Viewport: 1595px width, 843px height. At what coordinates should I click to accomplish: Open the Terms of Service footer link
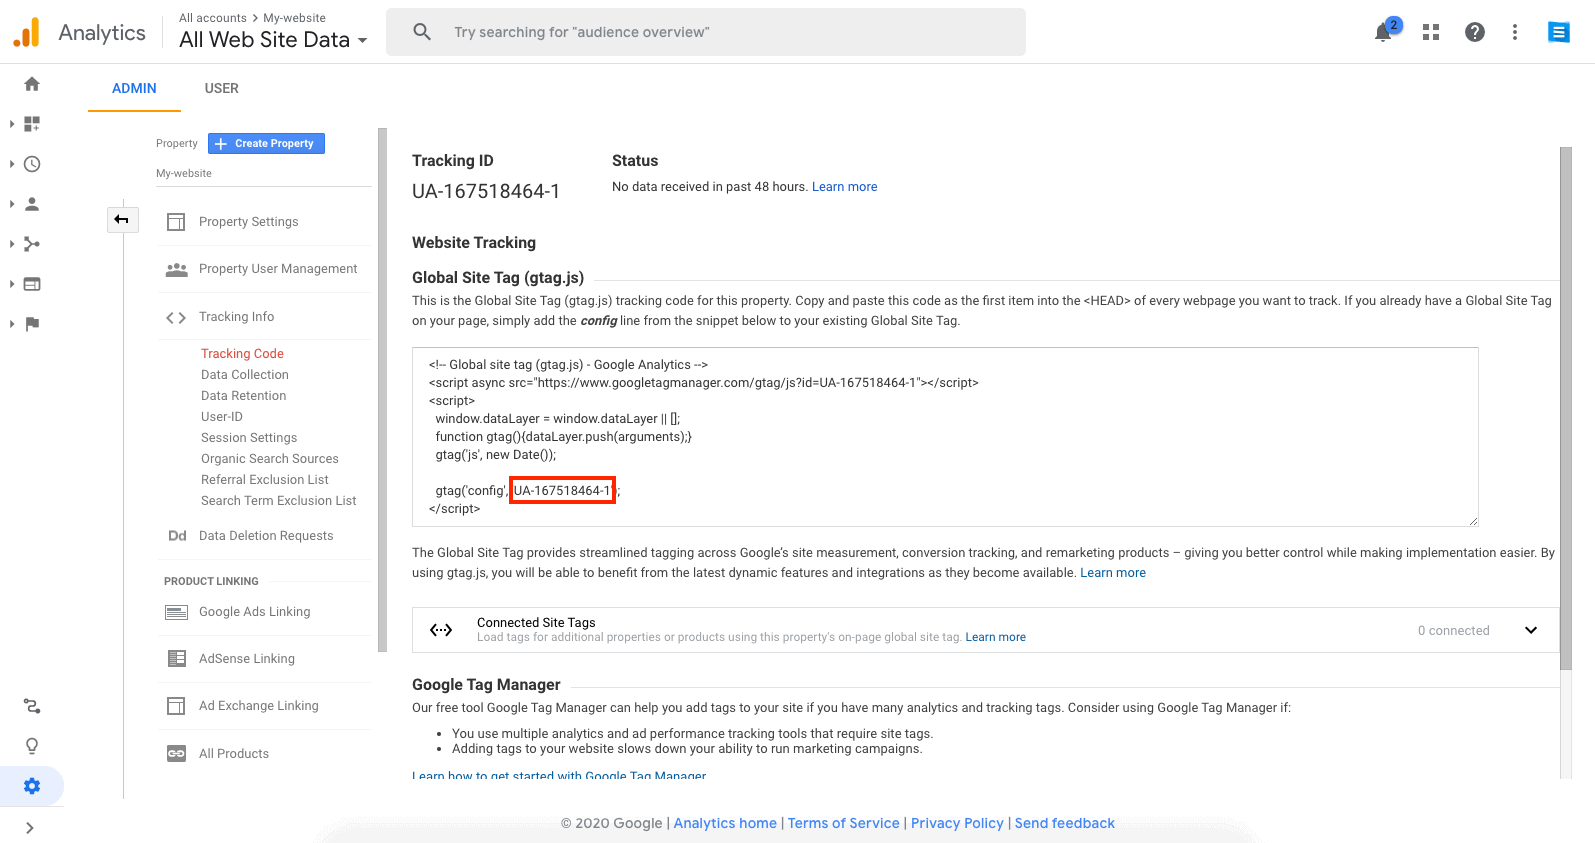(844, 823)
